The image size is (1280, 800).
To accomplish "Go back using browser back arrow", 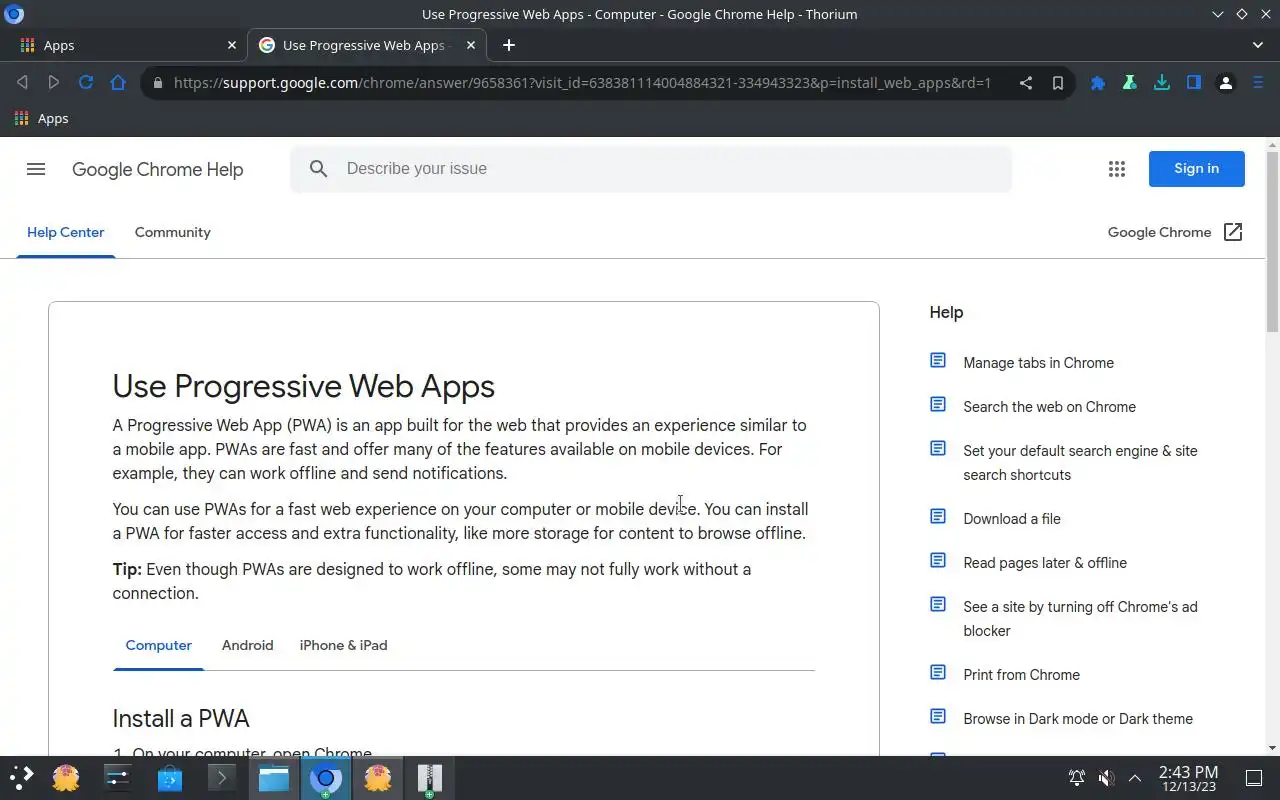I will point(22,83).
